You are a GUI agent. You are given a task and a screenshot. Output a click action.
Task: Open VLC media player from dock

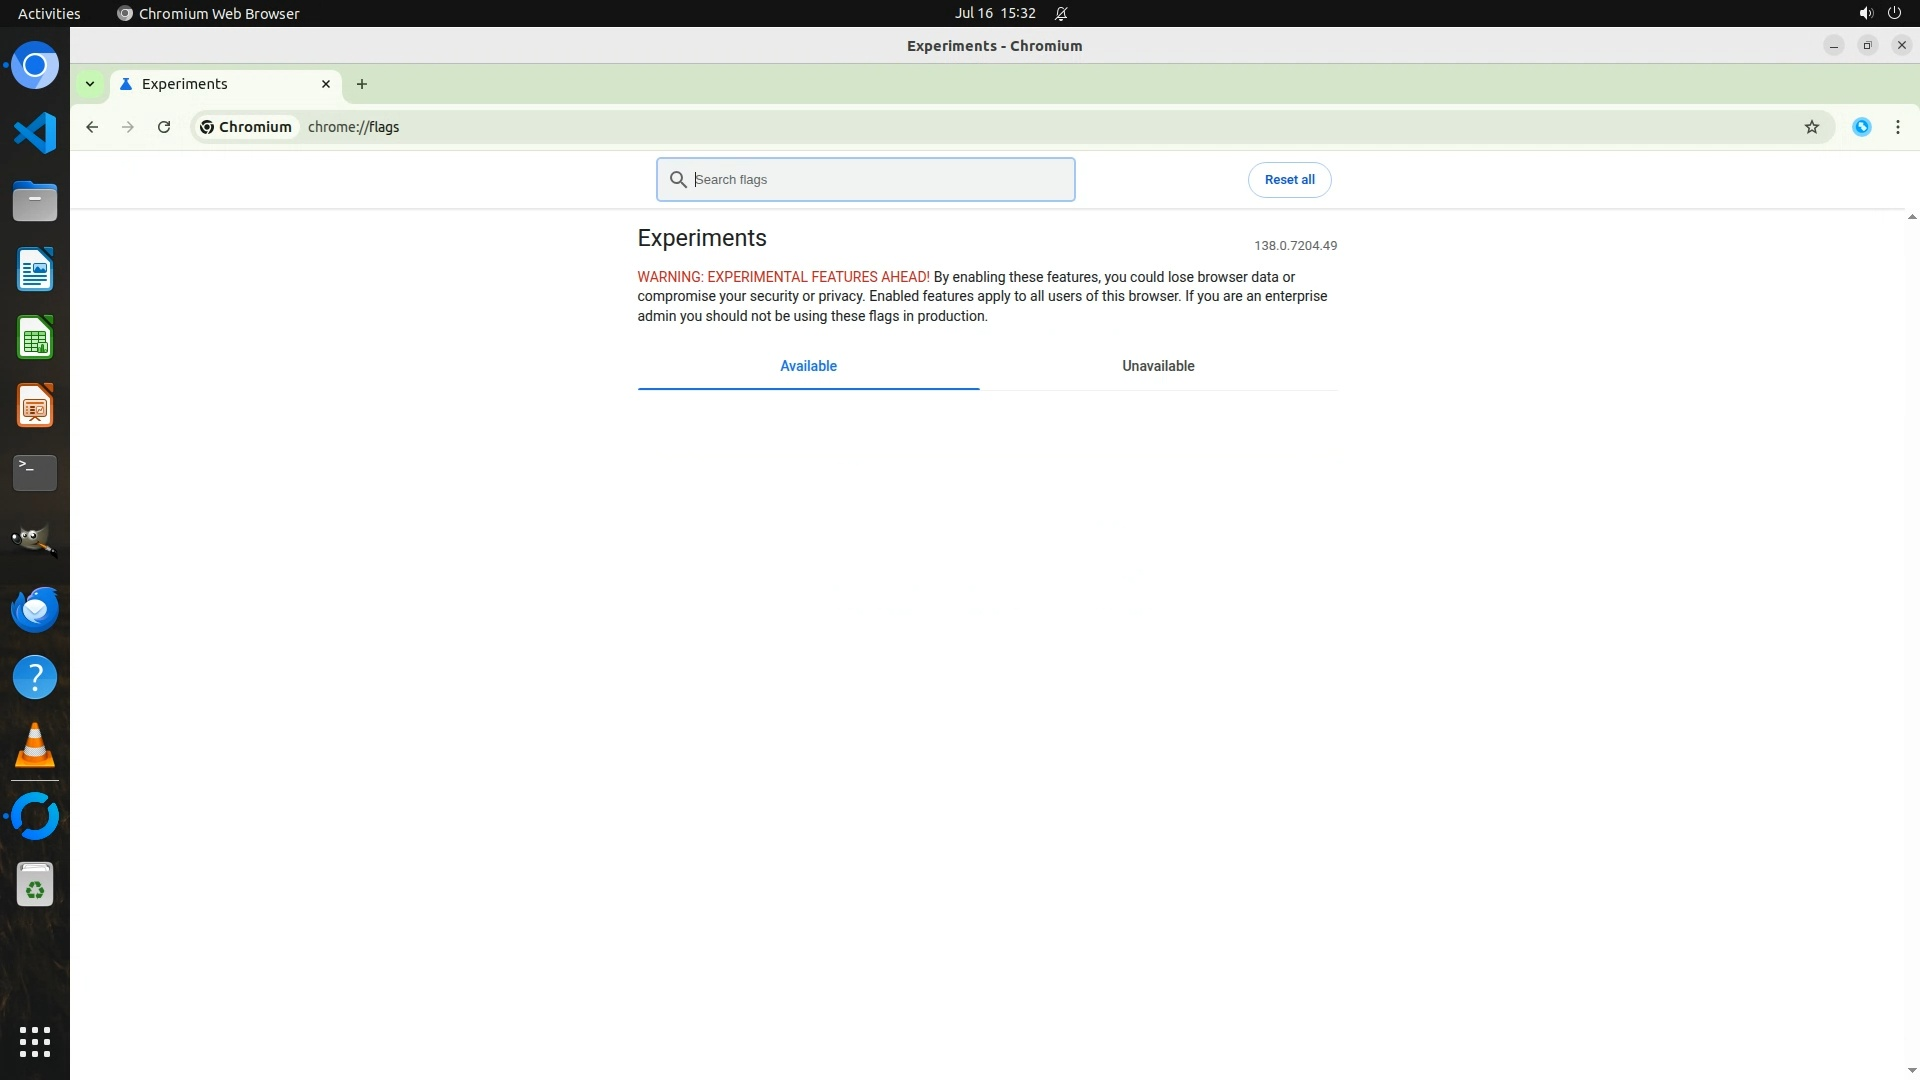[x=35, y=745]
